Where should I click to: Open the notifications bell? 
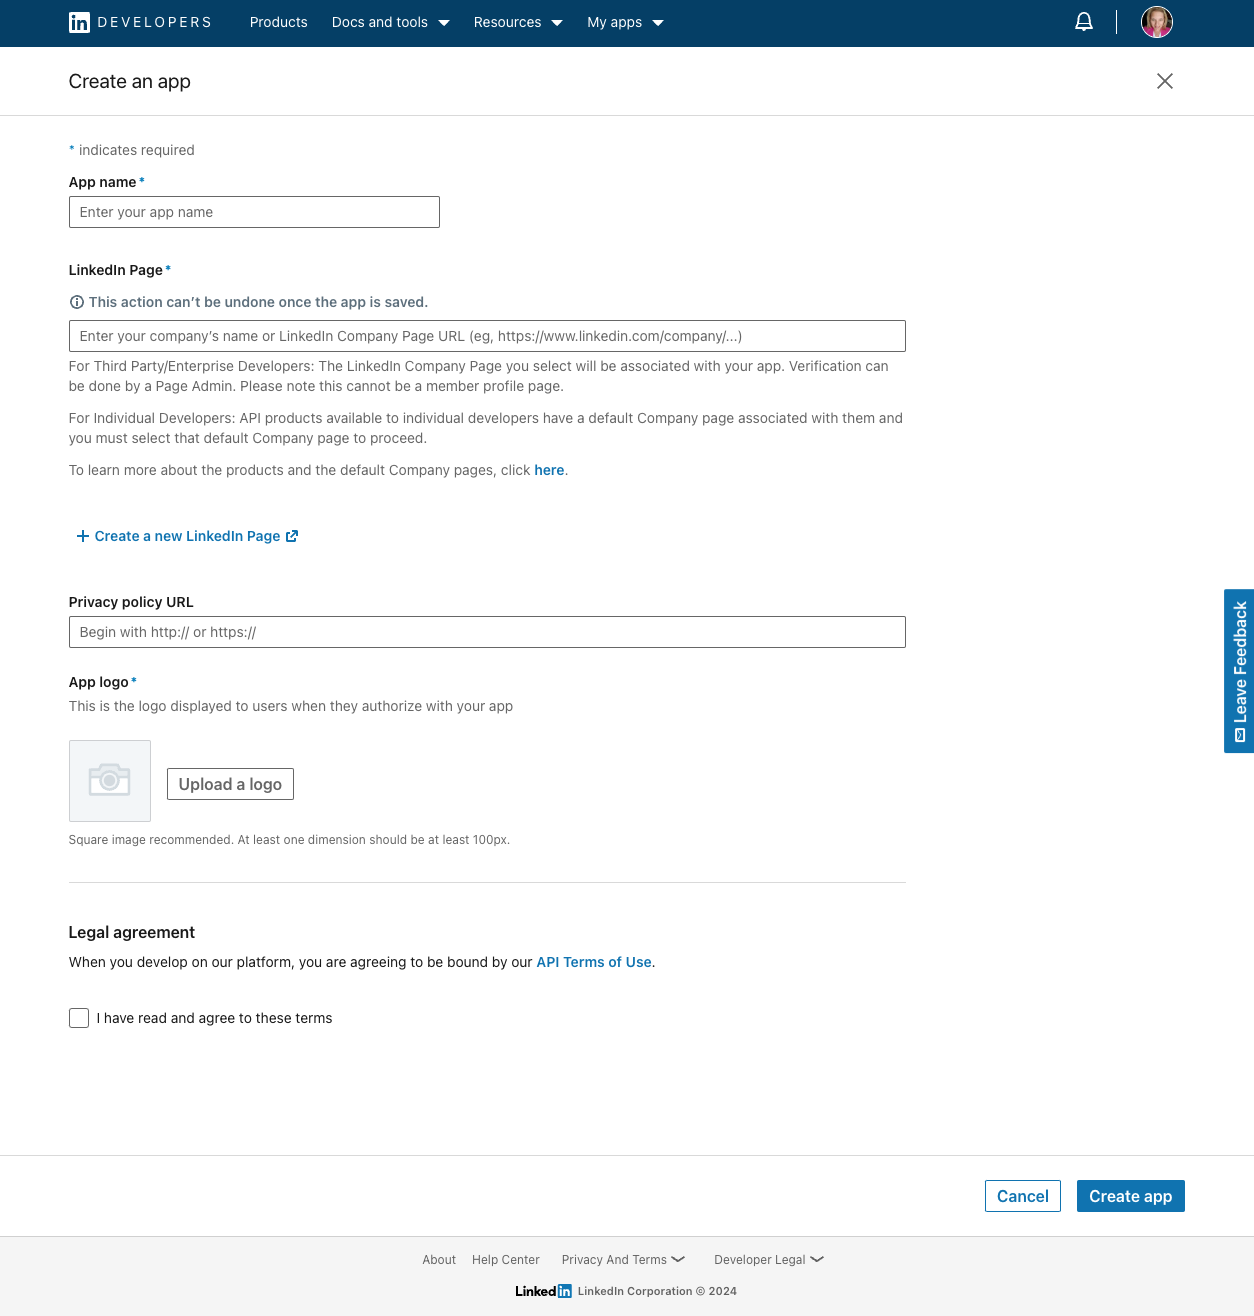point(1084,22)
